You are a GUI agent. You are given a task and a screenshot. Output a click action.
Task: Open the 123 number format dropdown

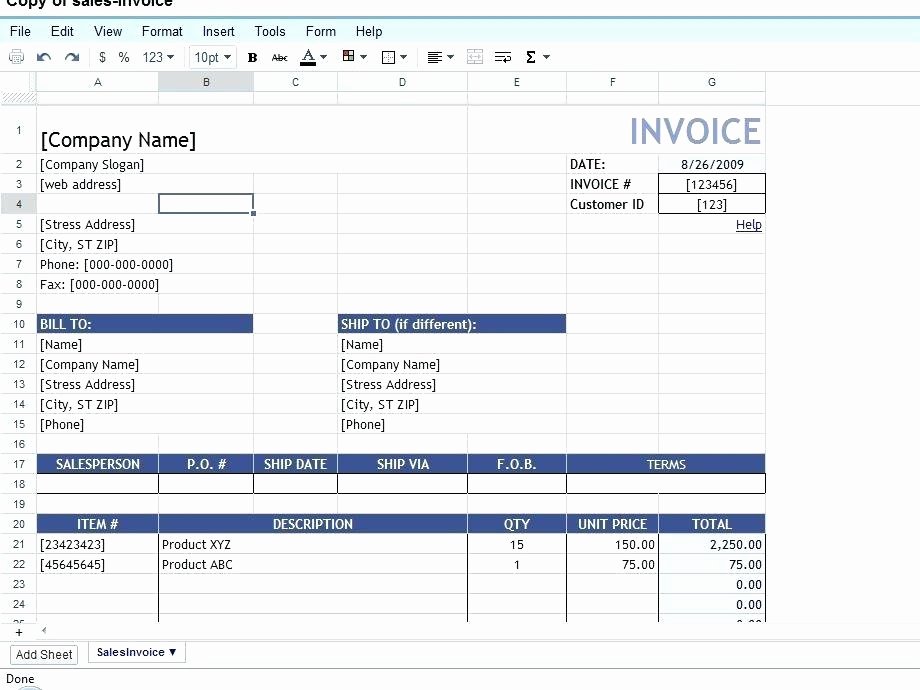[x=158, y=57]
